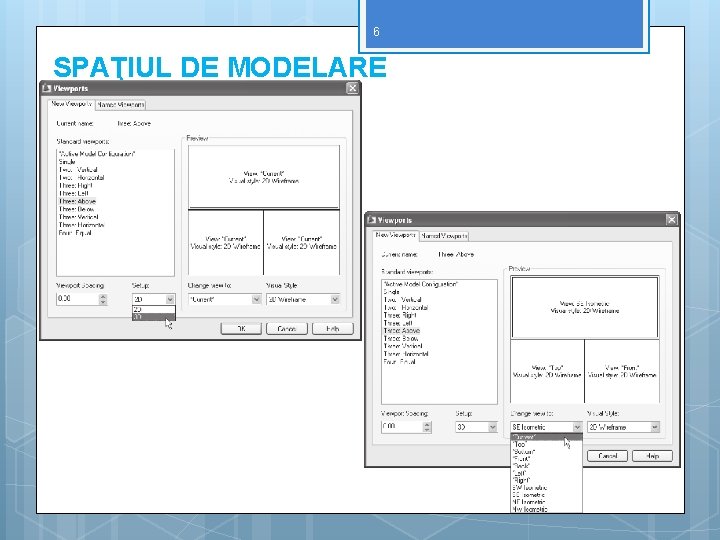Click OK in upper-left Viewports dialog
The image size is (720, 540).
coord(241,329)
